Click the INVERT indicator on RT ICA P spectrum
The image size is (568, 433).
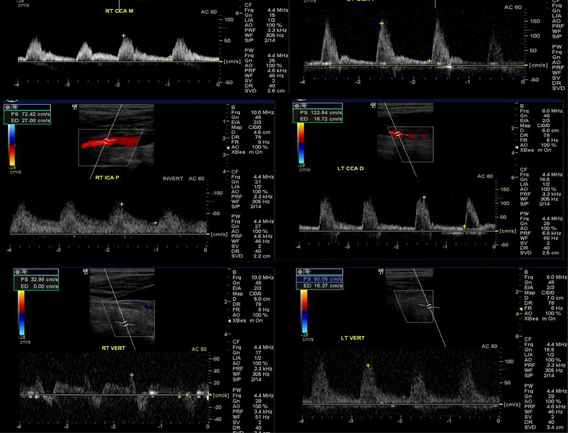[173, 179]
